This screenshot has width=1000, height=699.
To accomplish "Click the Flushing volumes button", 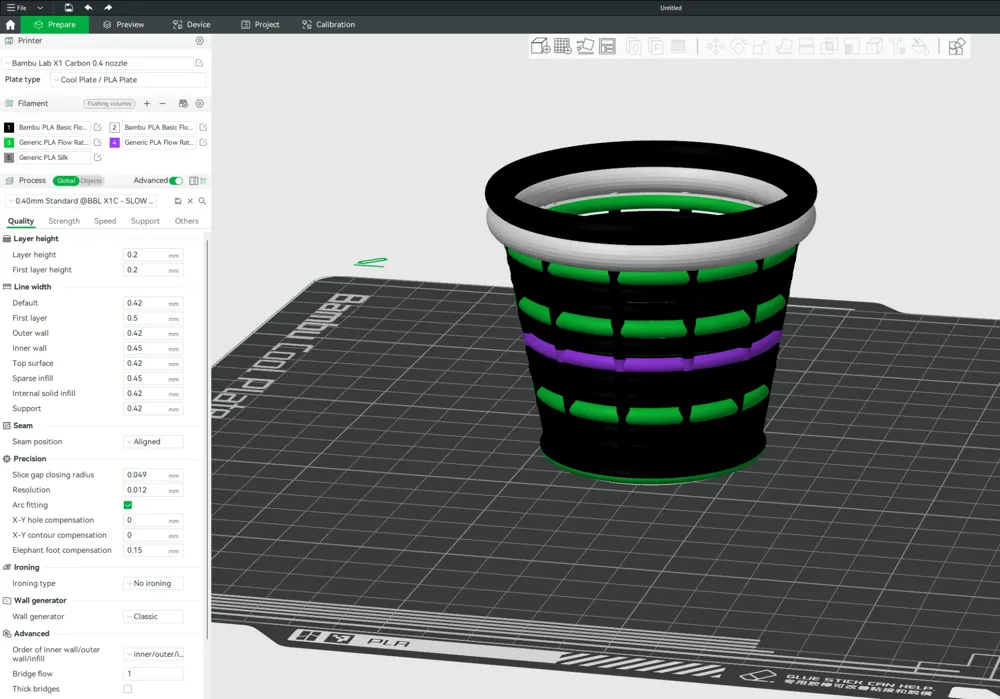I will tap(109, 104).
